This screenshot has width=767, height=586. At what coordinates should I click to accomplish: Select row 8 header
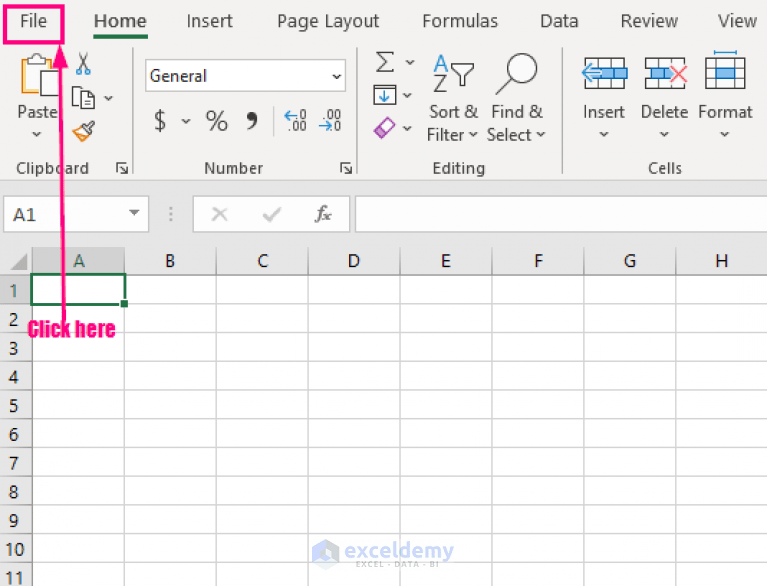(15, 492)
